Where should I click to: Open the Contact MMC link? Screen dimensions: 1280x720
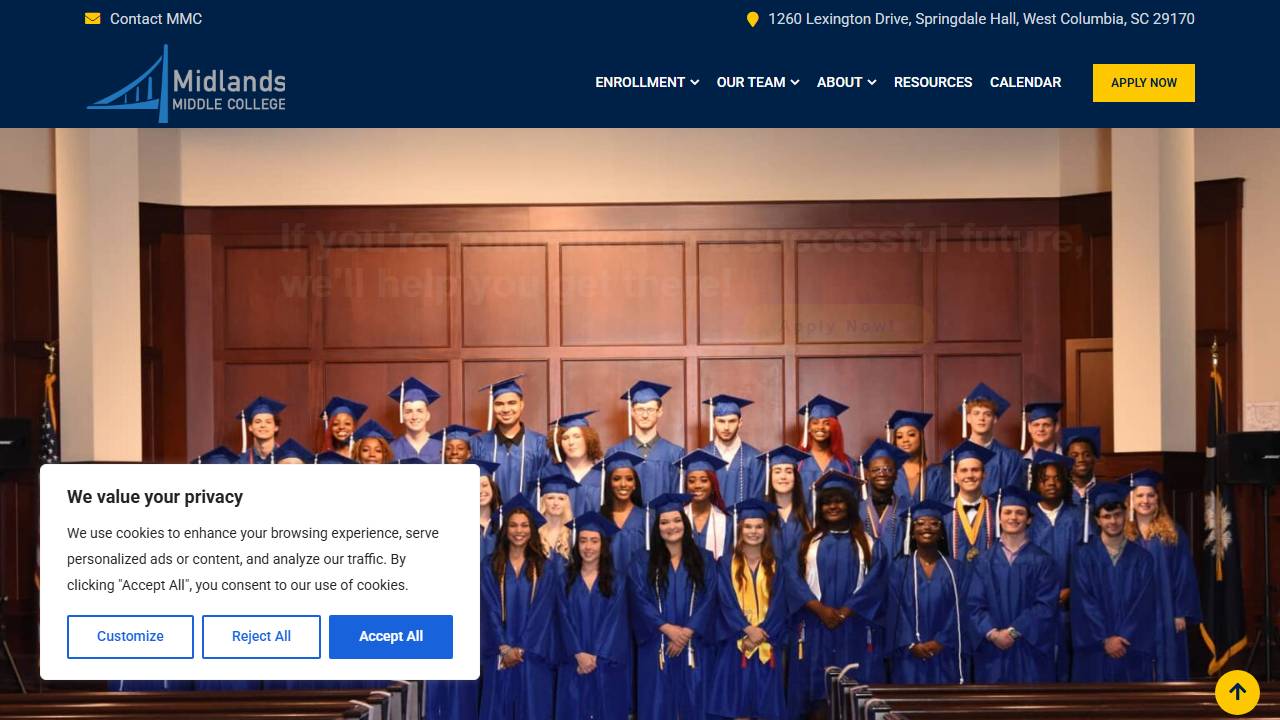click(x=156, y=18)
